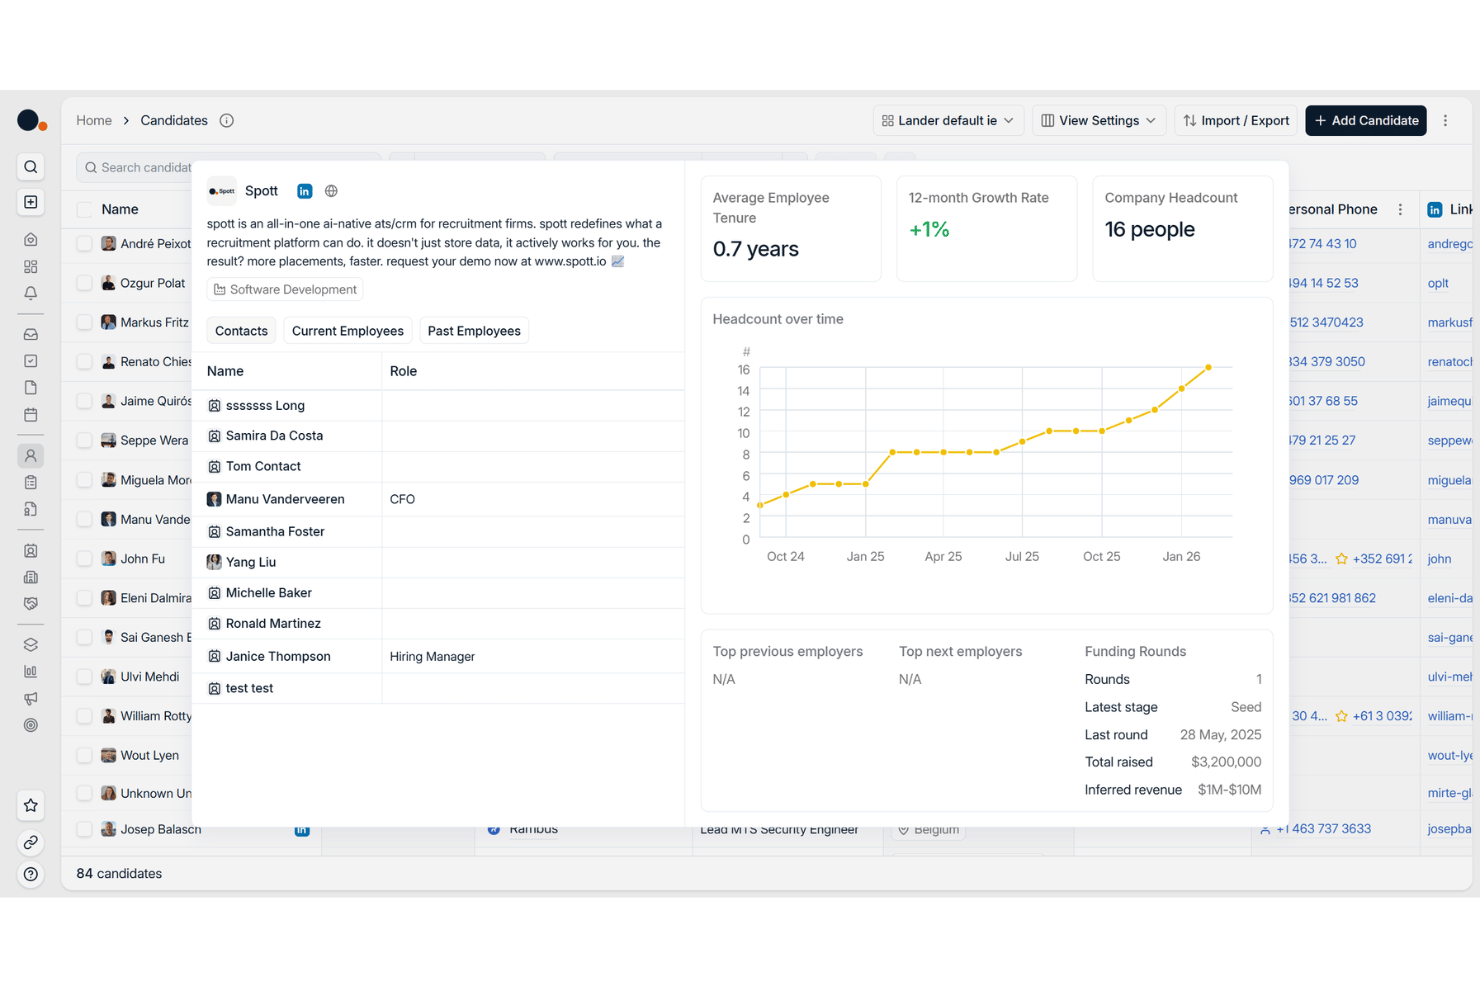Open the home icon in sidebar
The height and width of the screenshot is (987, 1480).
[31, 240]
